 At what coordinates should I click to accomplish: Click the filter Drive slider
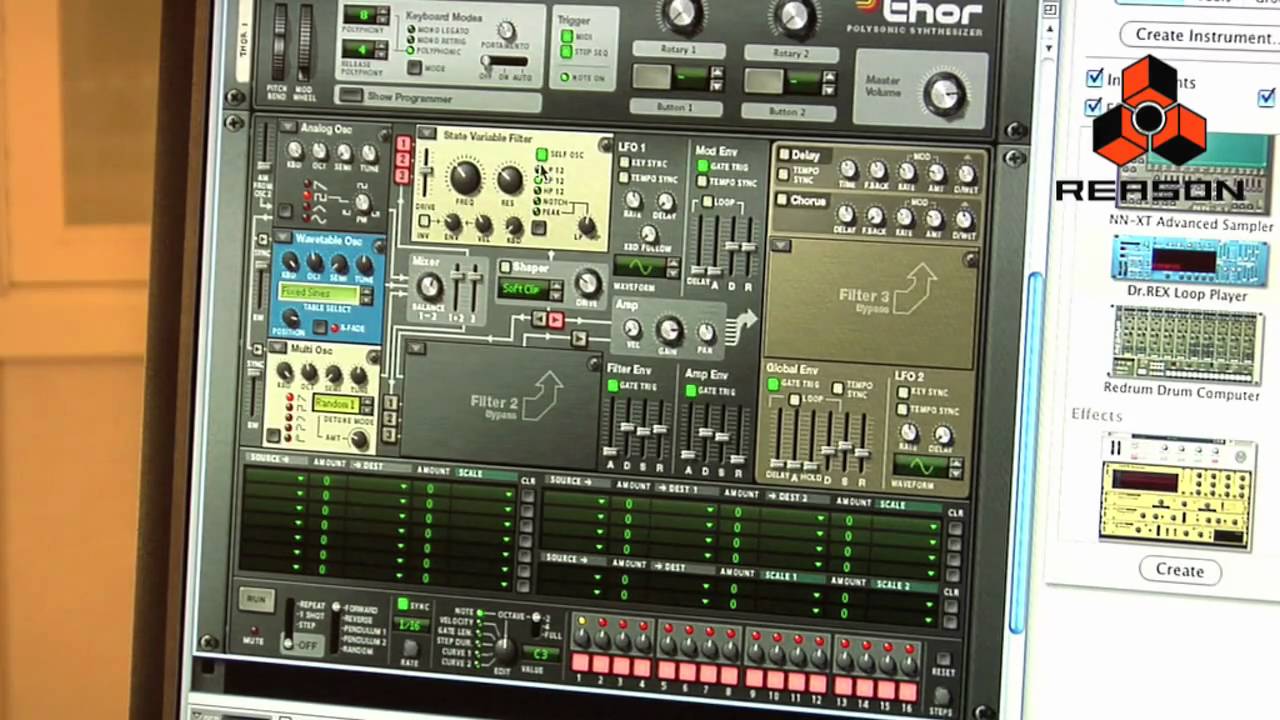click(x=427, y=173)
